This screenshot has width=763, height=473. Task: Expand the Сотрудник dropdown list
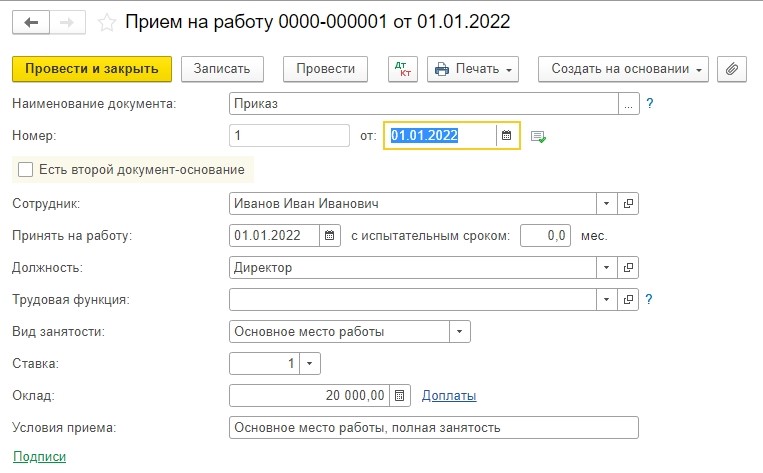[607, 203]
